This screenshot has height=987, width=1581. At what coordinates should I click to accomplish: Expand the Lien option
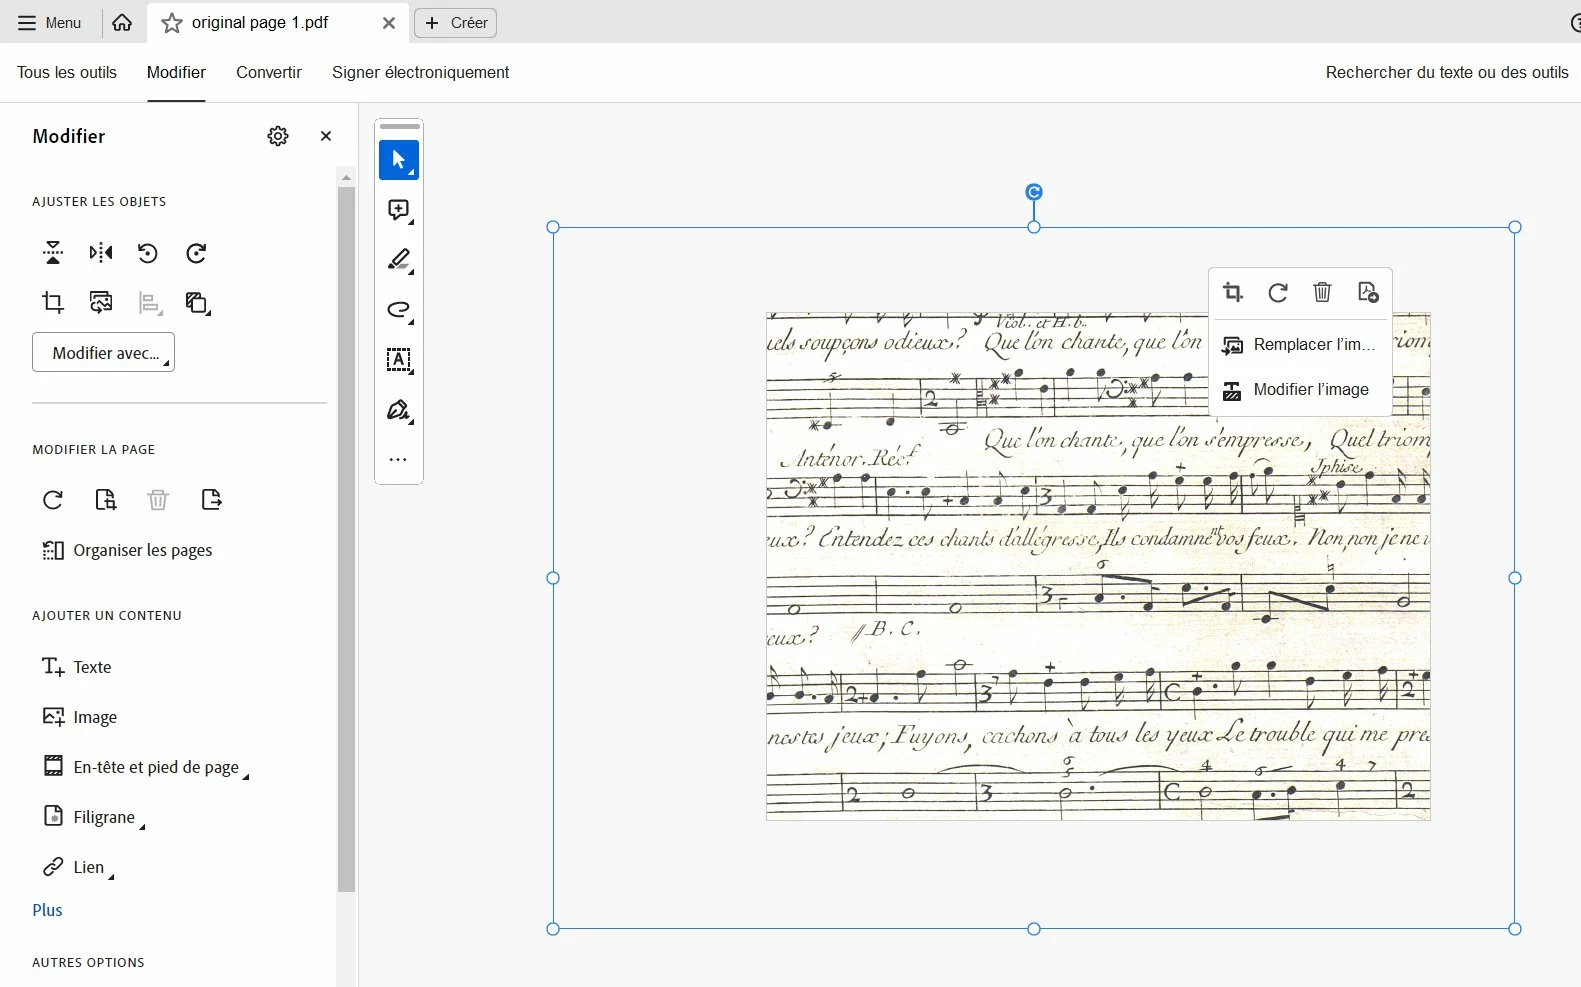(78, 867)
